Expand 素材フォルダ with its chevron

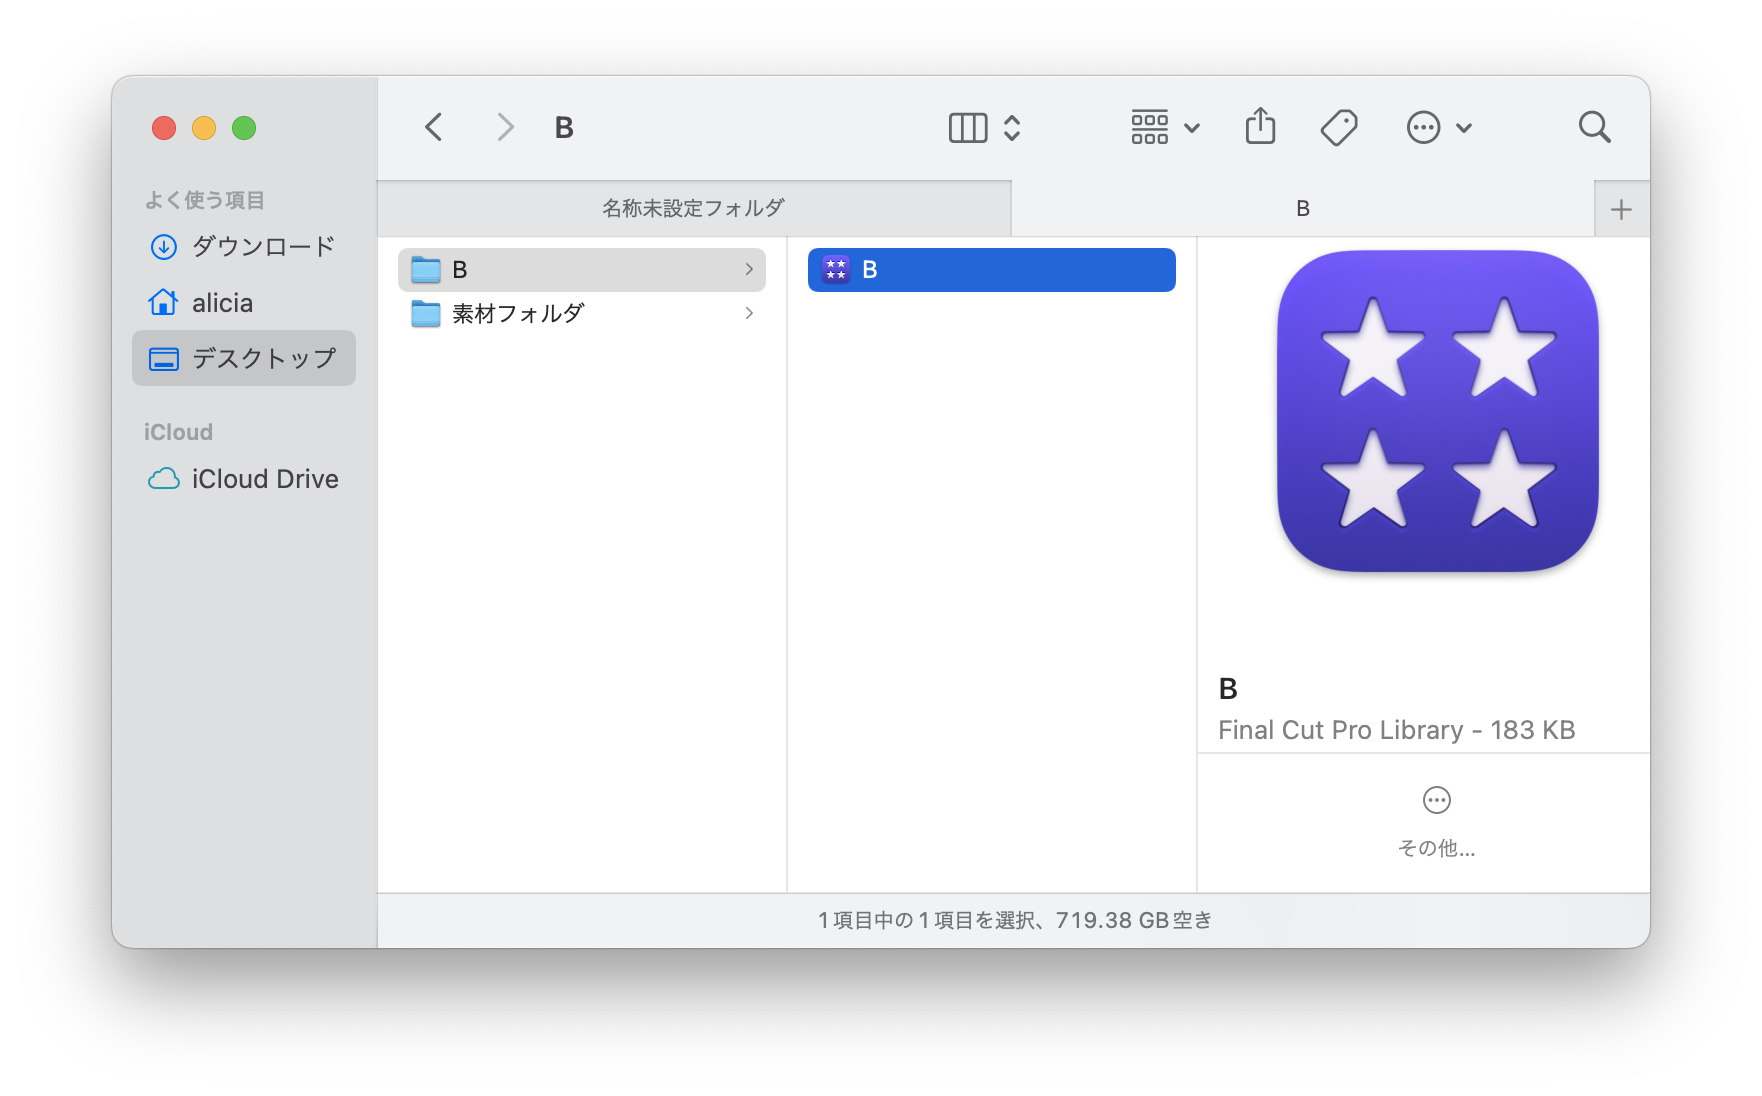(749, 313)
